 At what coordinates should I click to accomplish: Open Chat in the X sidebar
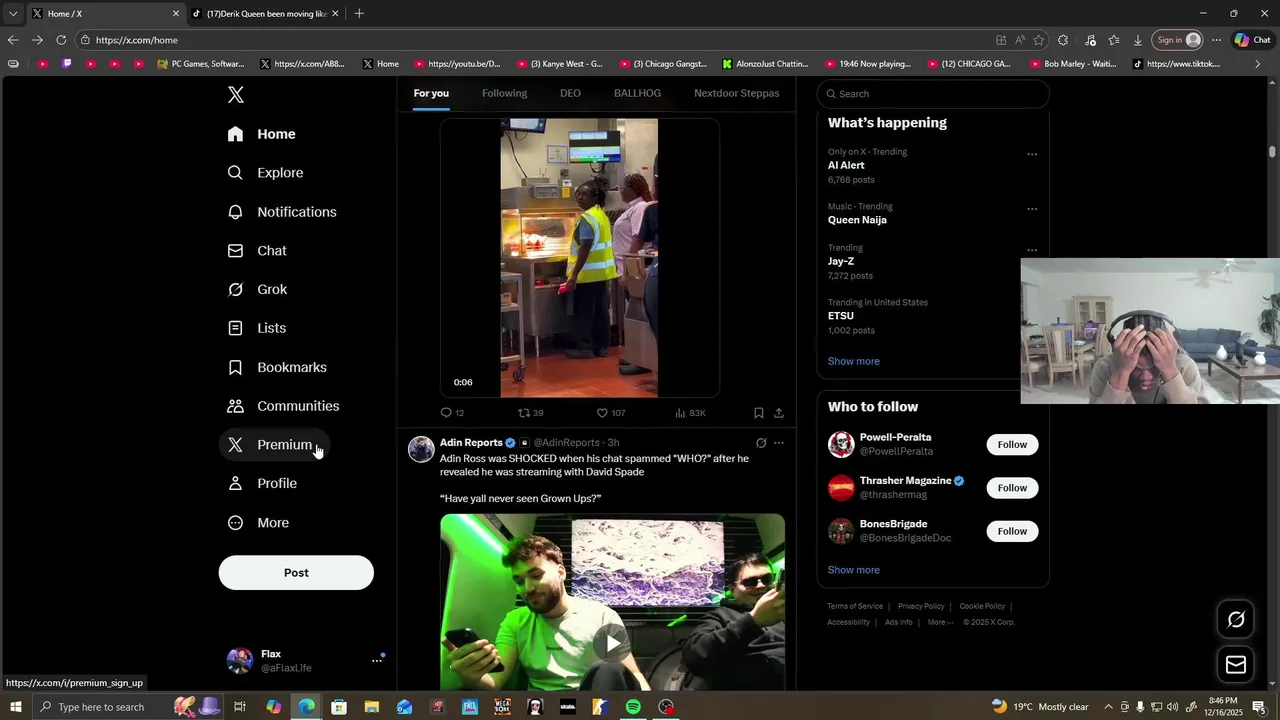tap(257, 251)
